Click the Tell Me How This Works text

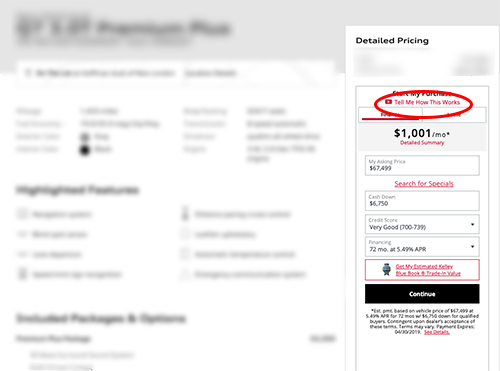tap(427, 102)
